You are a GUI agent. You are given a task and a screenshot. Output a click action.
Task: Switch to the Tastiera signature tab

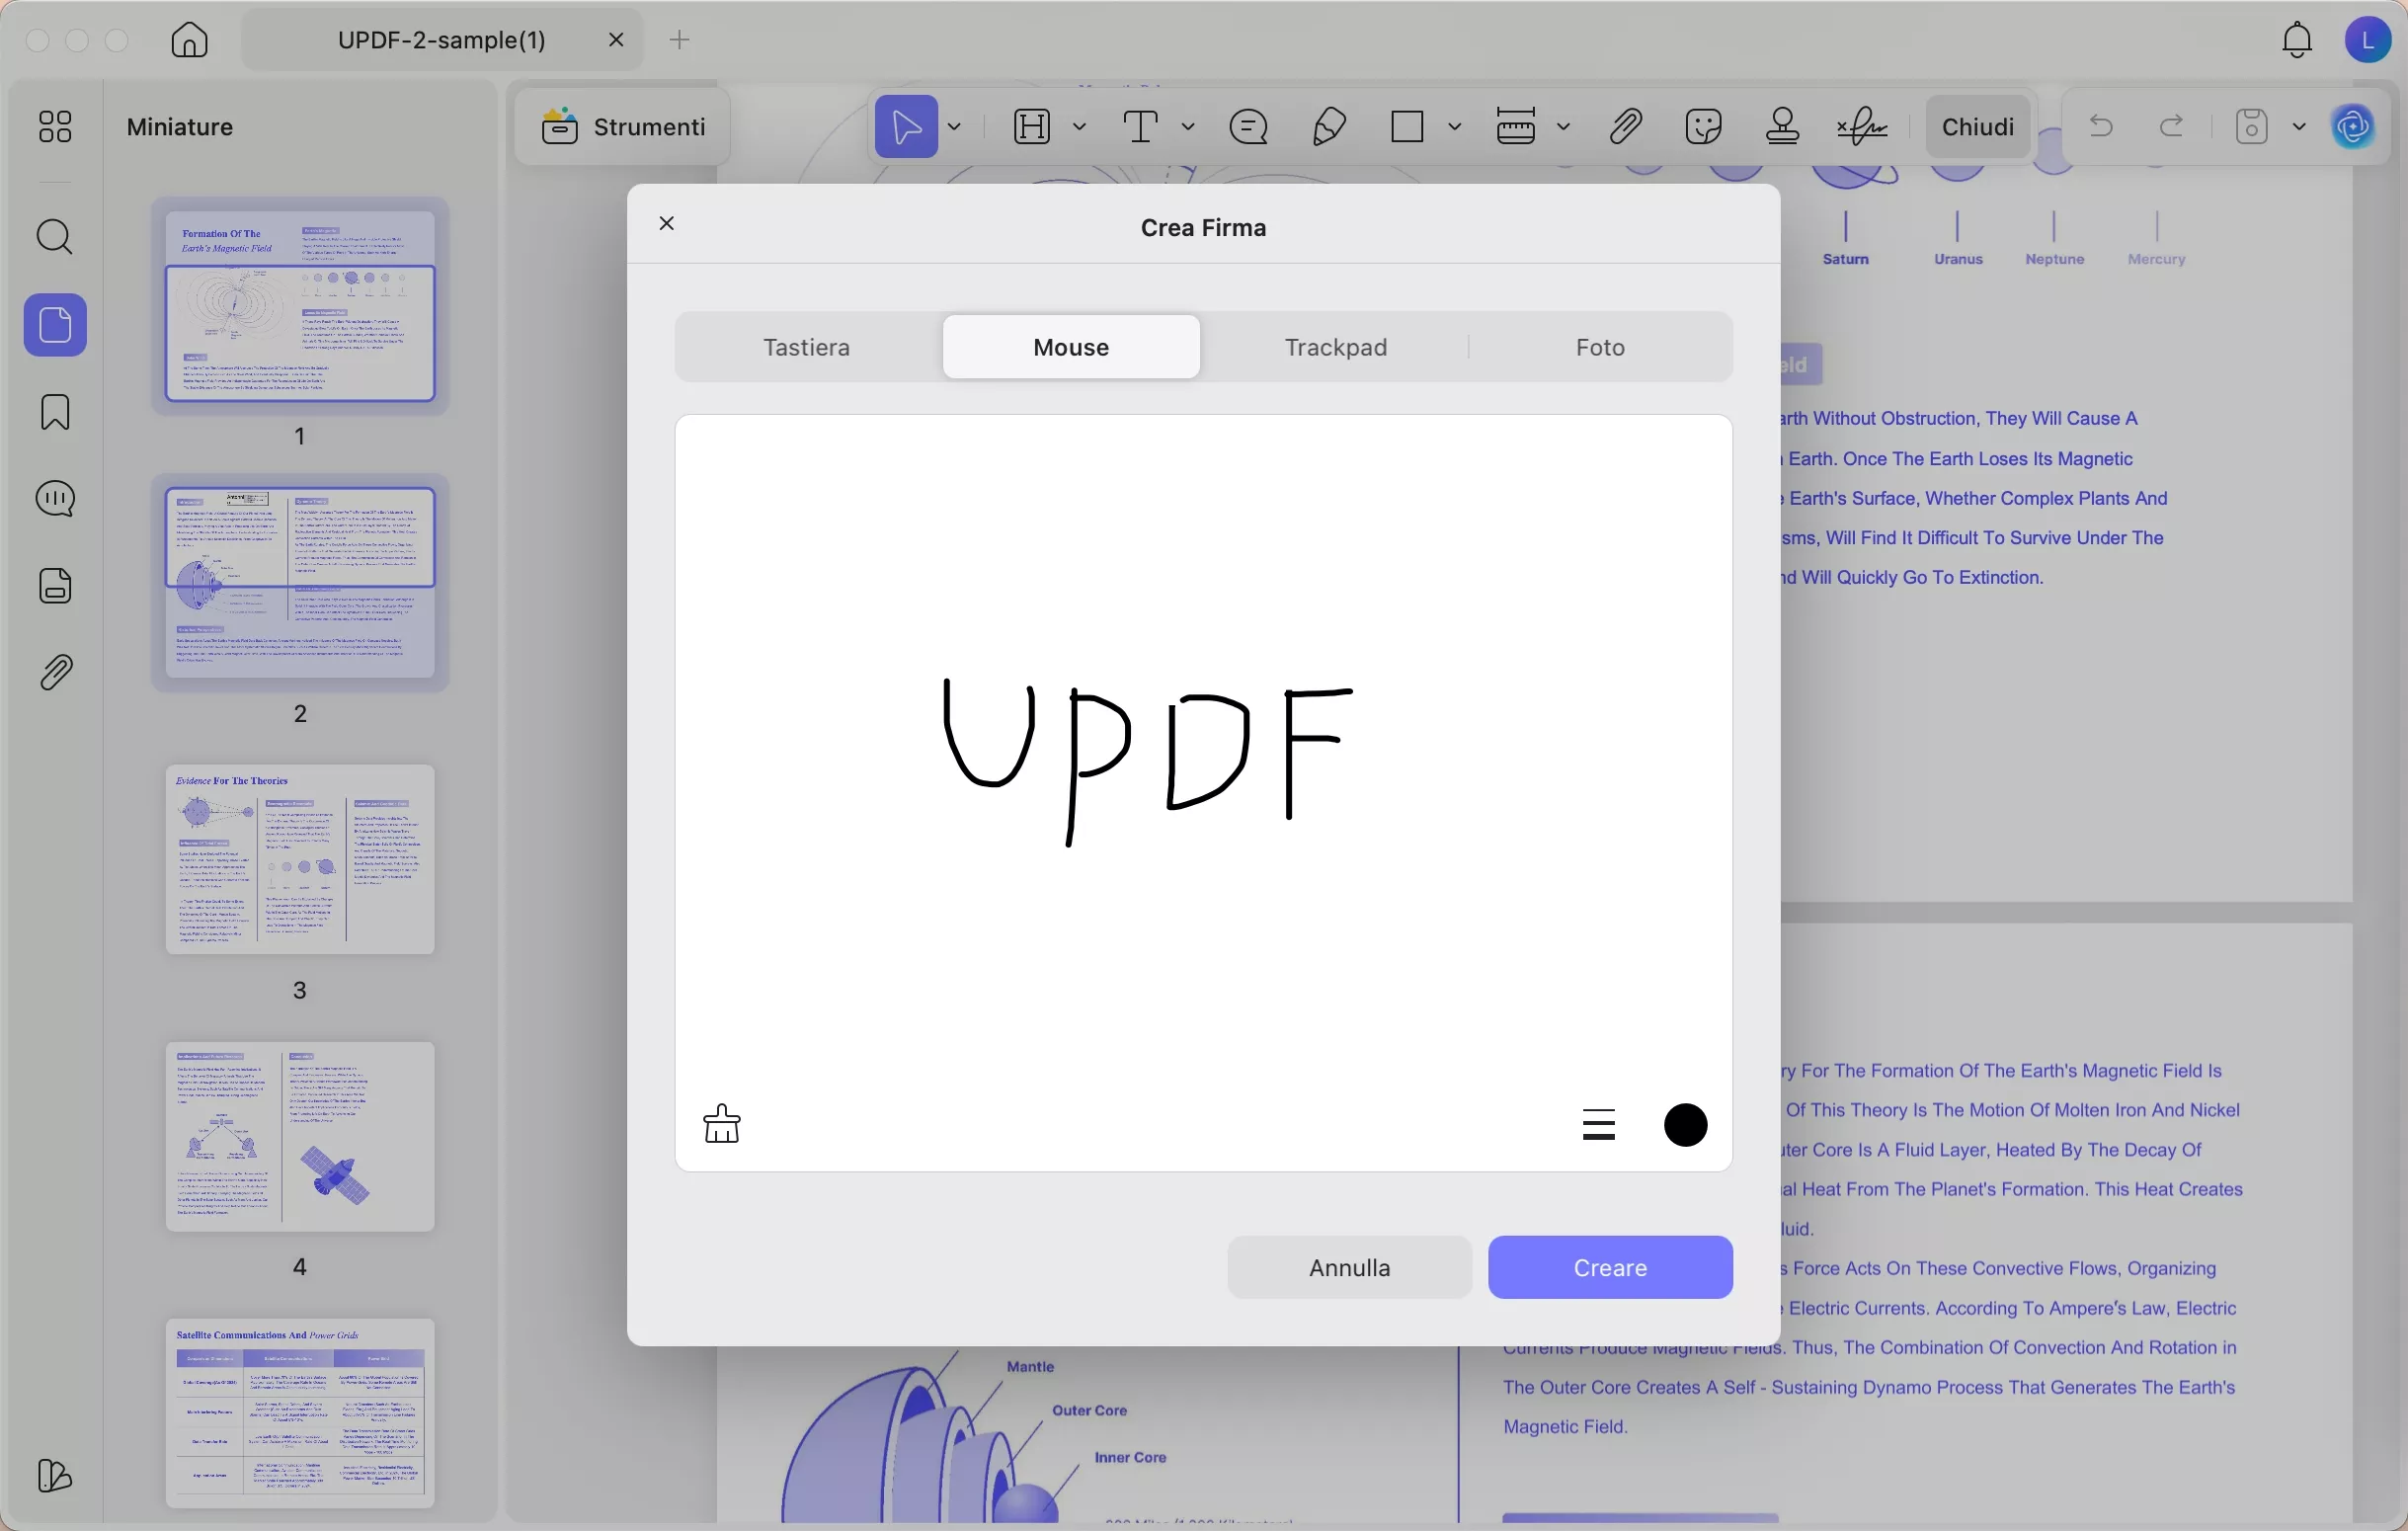click(807, 347)
